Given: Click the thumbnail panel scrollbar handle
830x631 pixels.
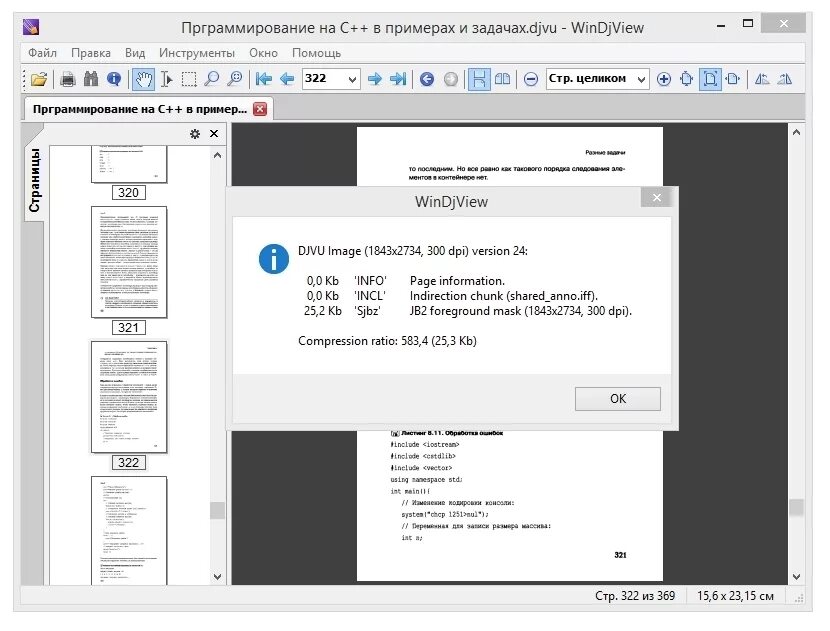Looking at the screenshot, I should [x=217, y=510].
